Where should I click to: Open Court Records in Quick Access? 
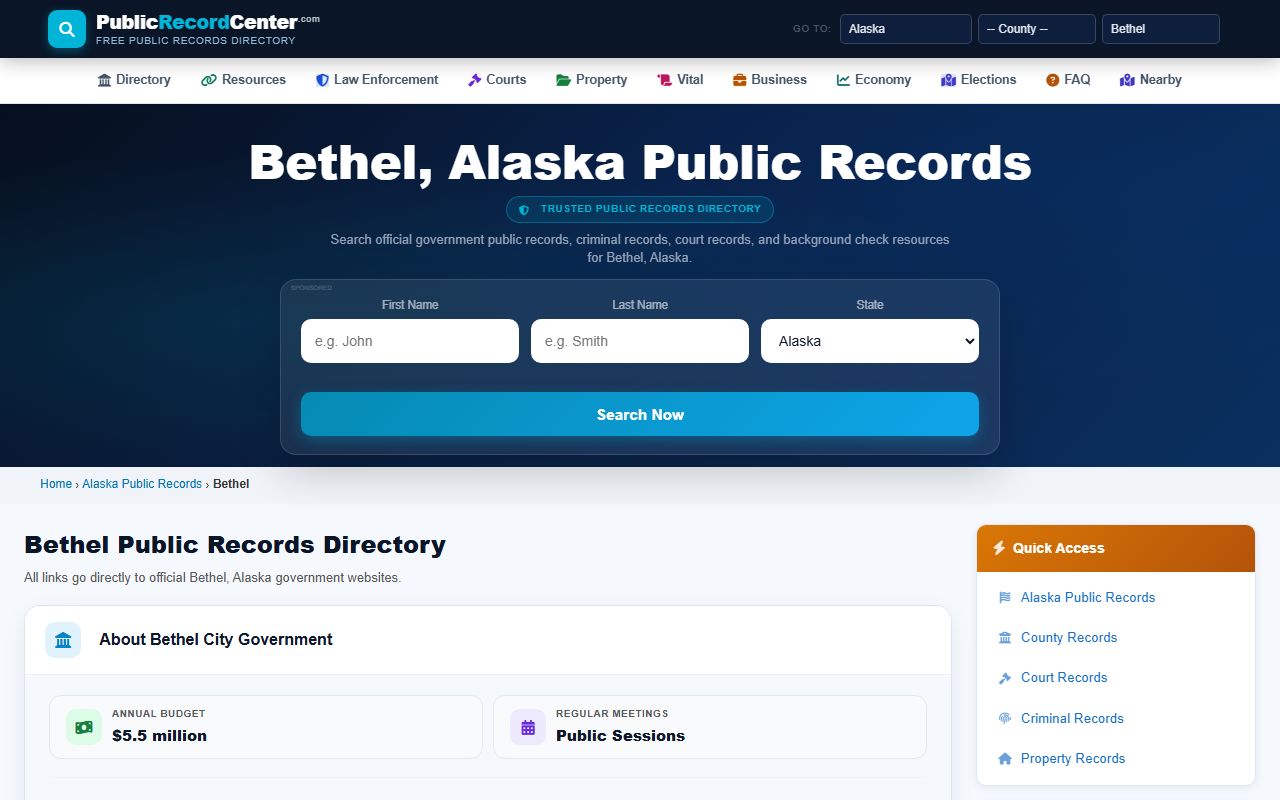[x=1064, y=678]
